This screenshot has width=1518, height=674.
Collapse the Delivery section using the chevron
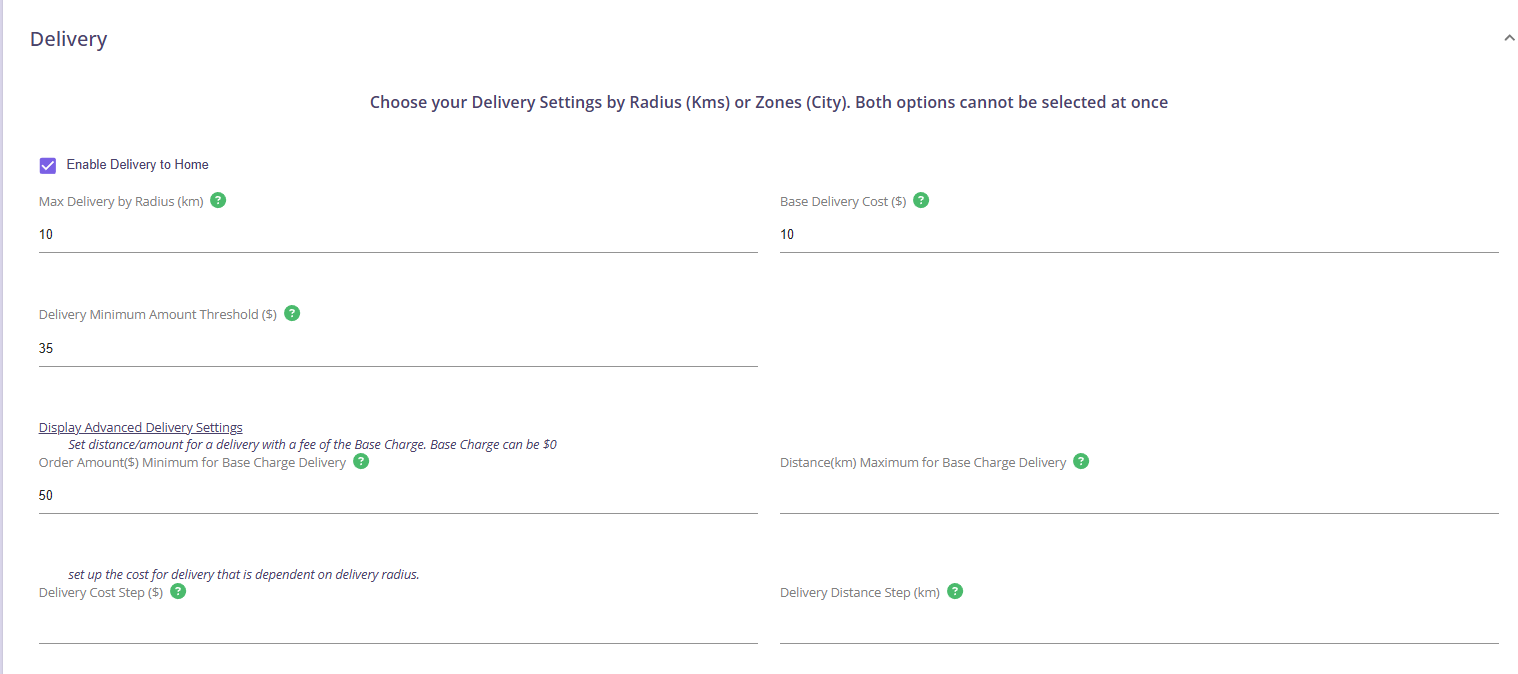pyautogui.click(x=1509, y=38)
